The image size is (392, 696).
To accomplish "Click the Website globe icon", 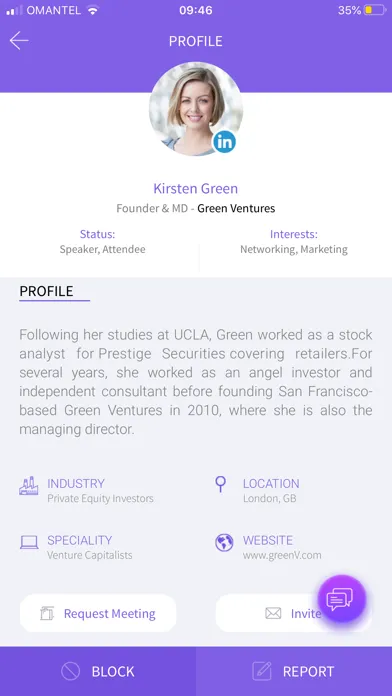I will (224, 542).
